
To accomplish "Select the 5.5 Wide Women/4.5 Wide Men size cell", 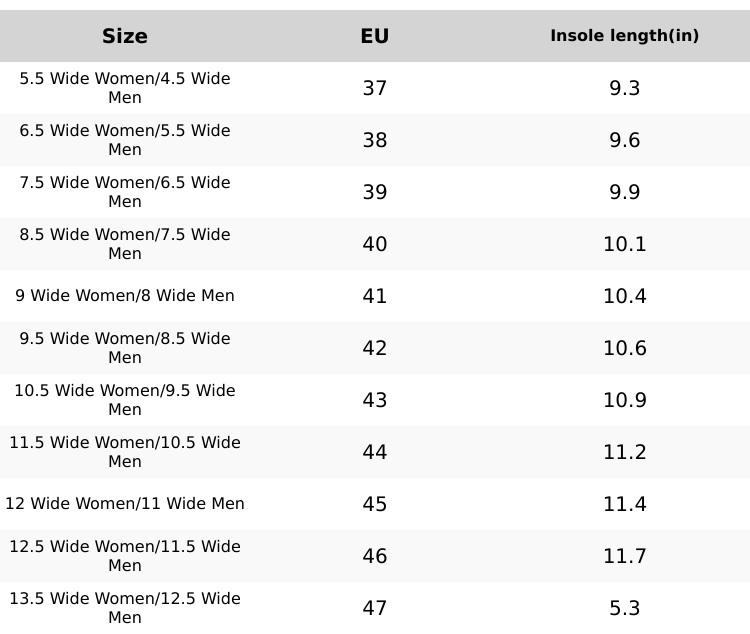I will click(x=125, y=88).
